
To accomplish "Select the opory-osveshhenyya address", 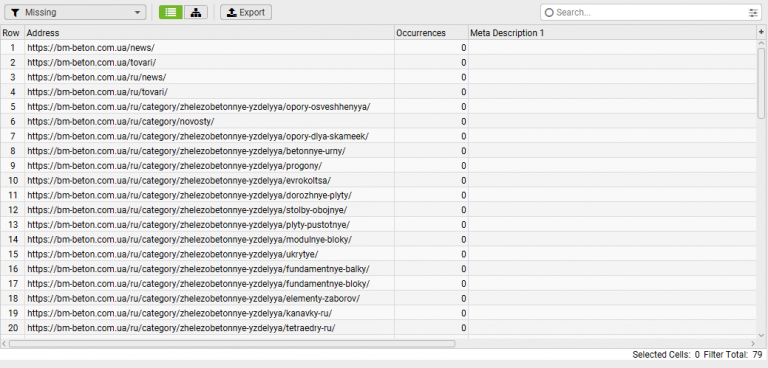I will point(199,106).
